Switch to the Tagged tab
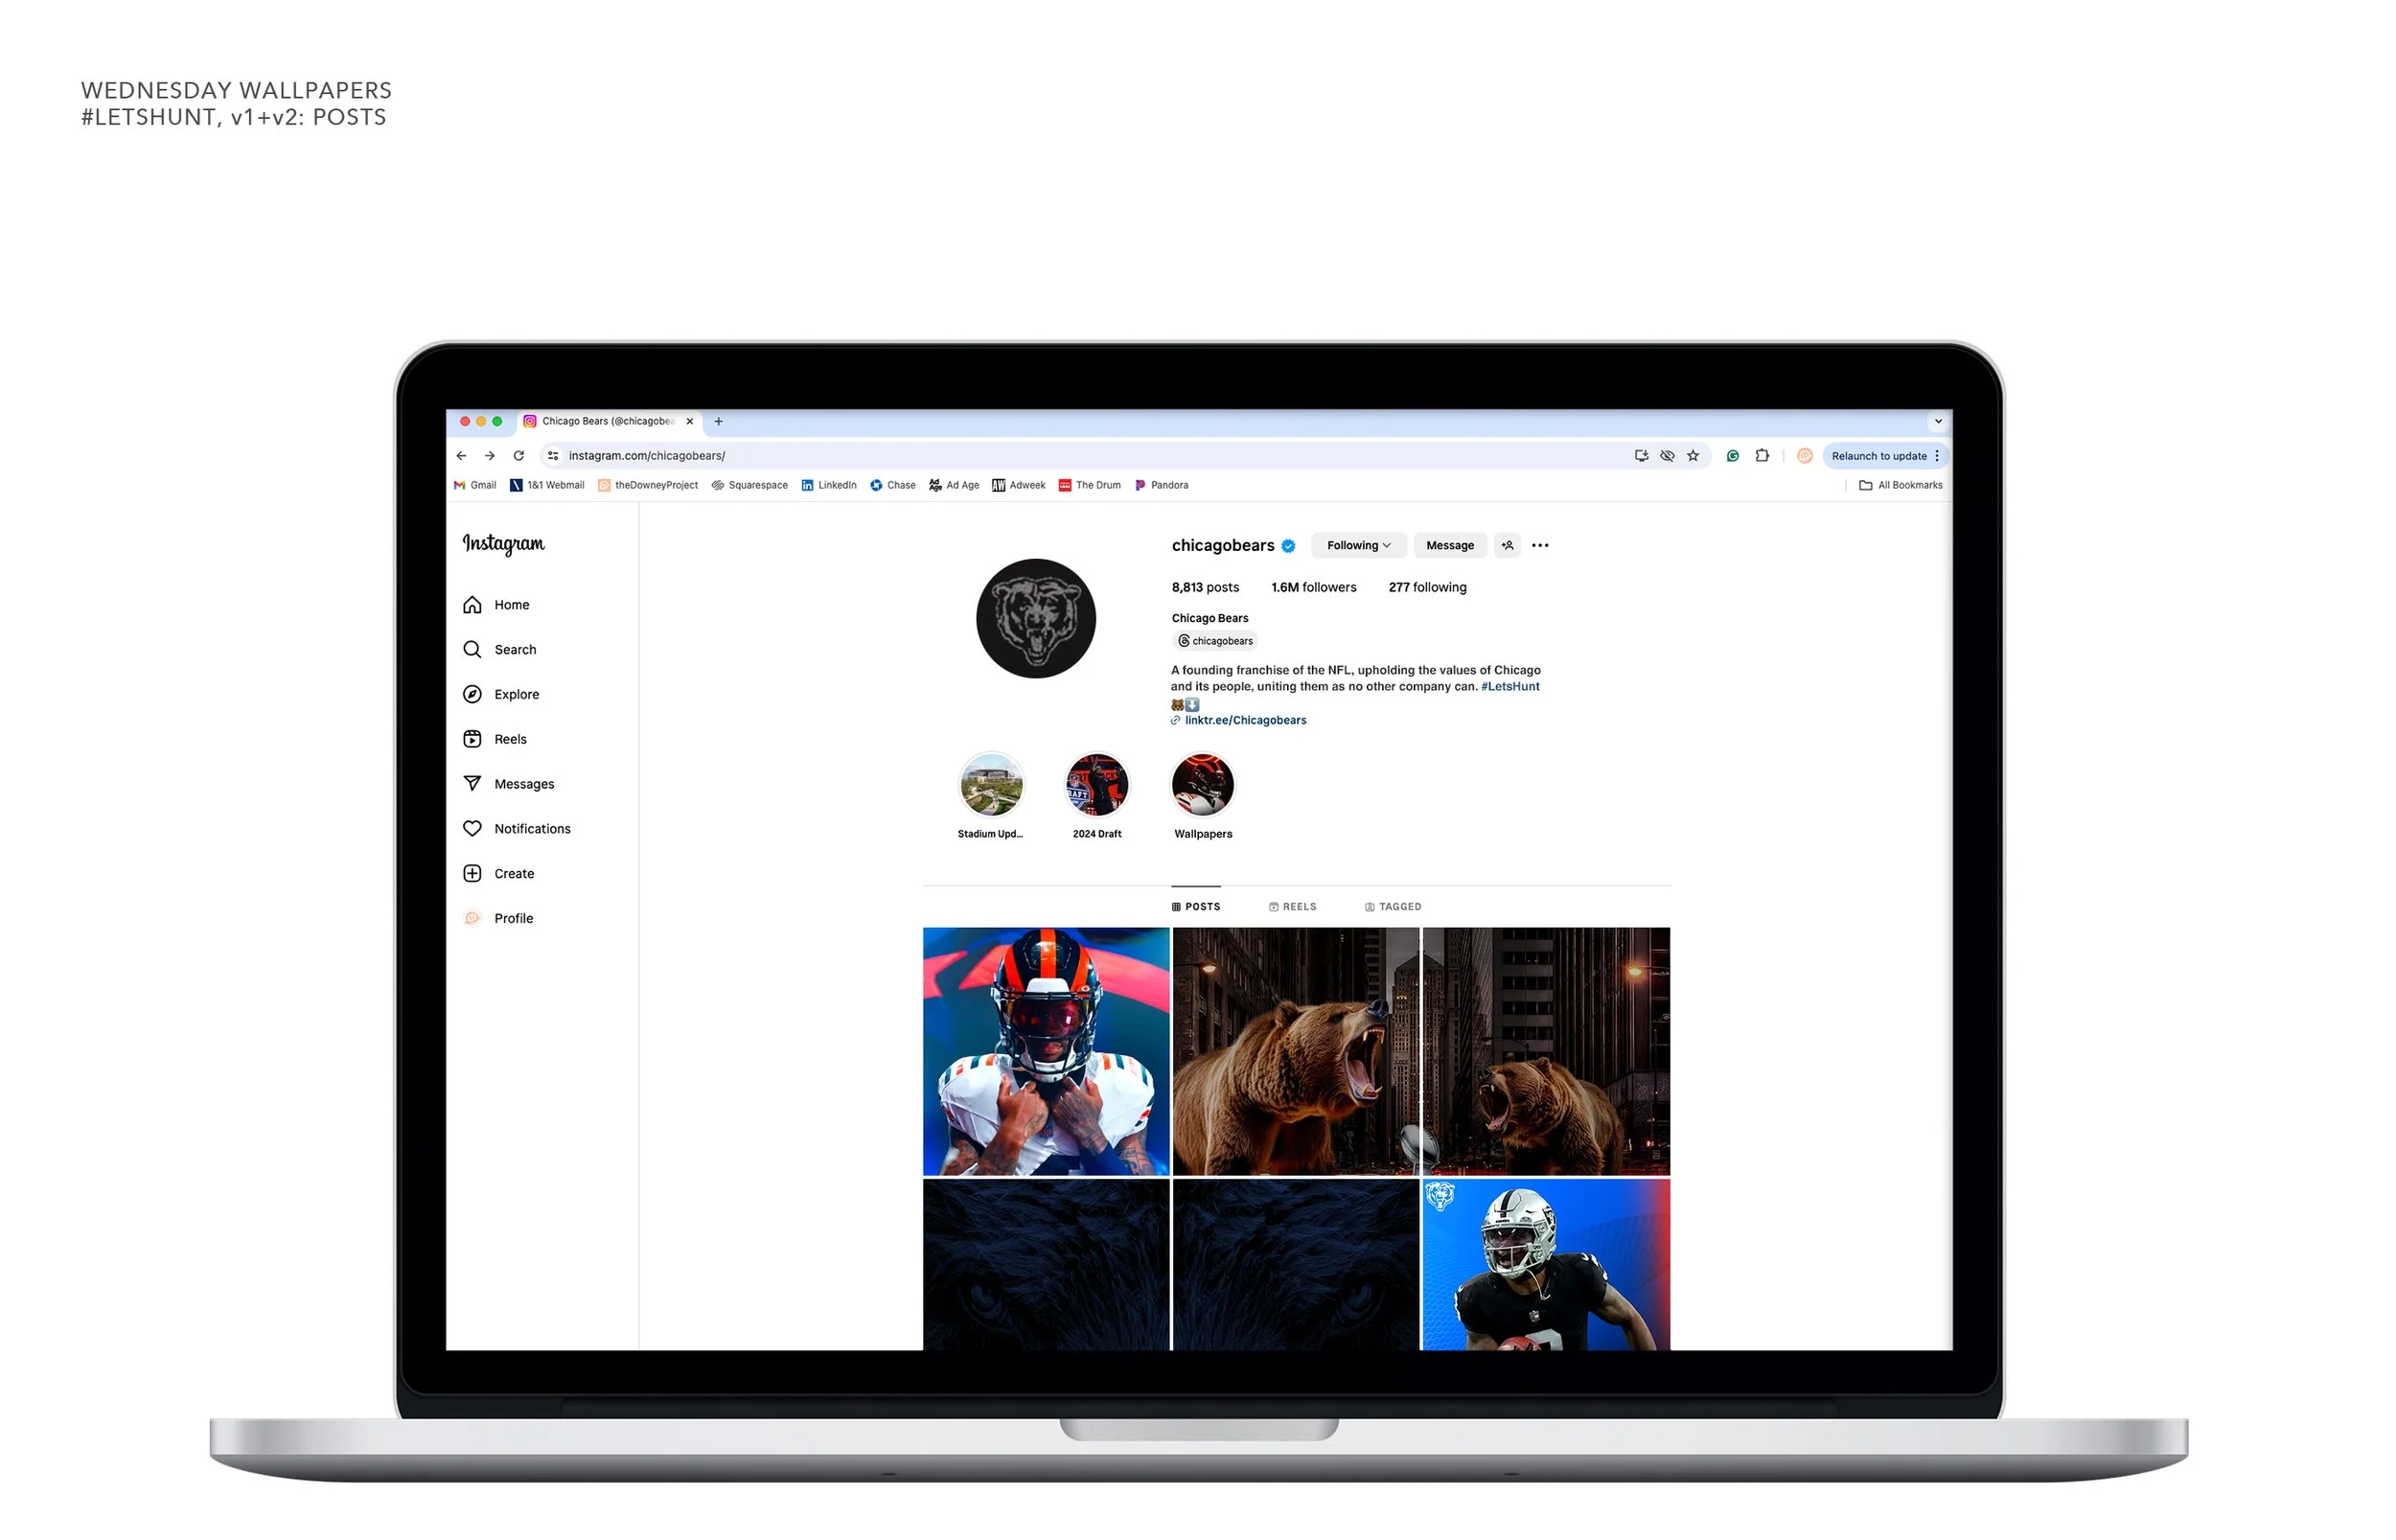The image size is (2396, 1540). coord(1393,908)
